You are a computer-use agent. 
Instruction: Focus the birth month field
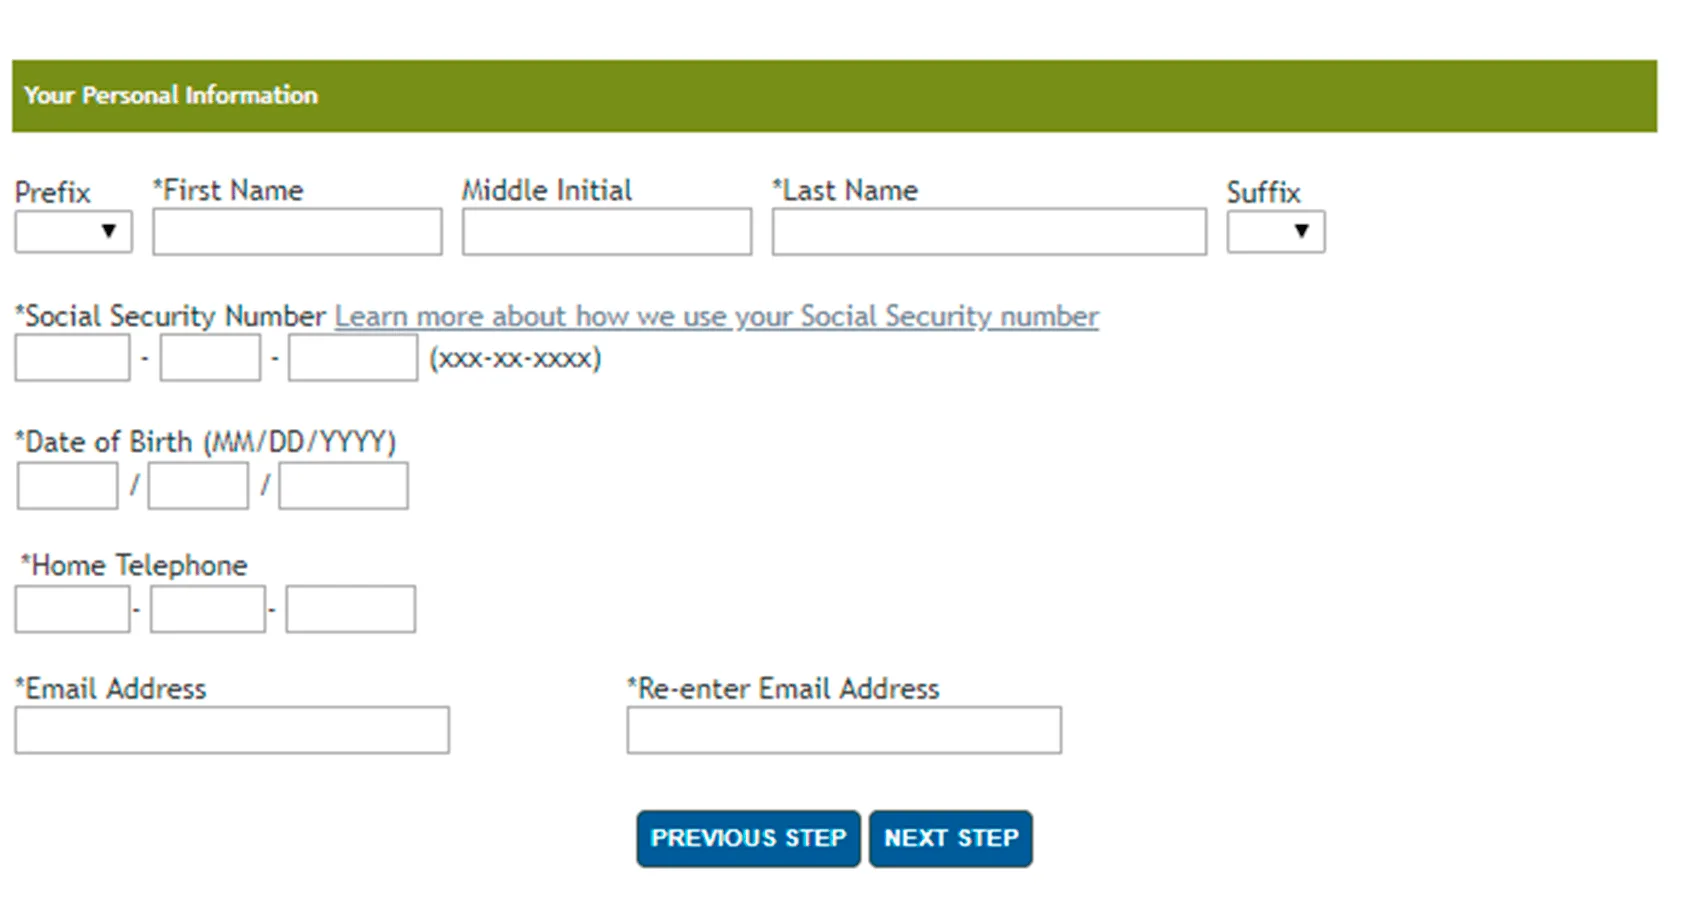(x=67, y=486)
